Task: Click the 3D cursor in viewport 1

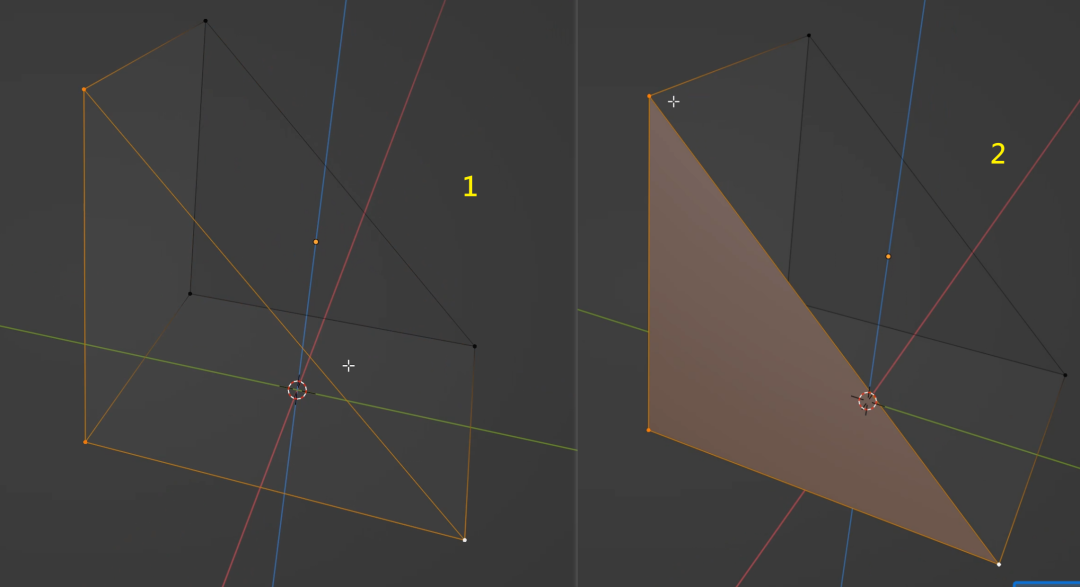Action: (297, 390)
